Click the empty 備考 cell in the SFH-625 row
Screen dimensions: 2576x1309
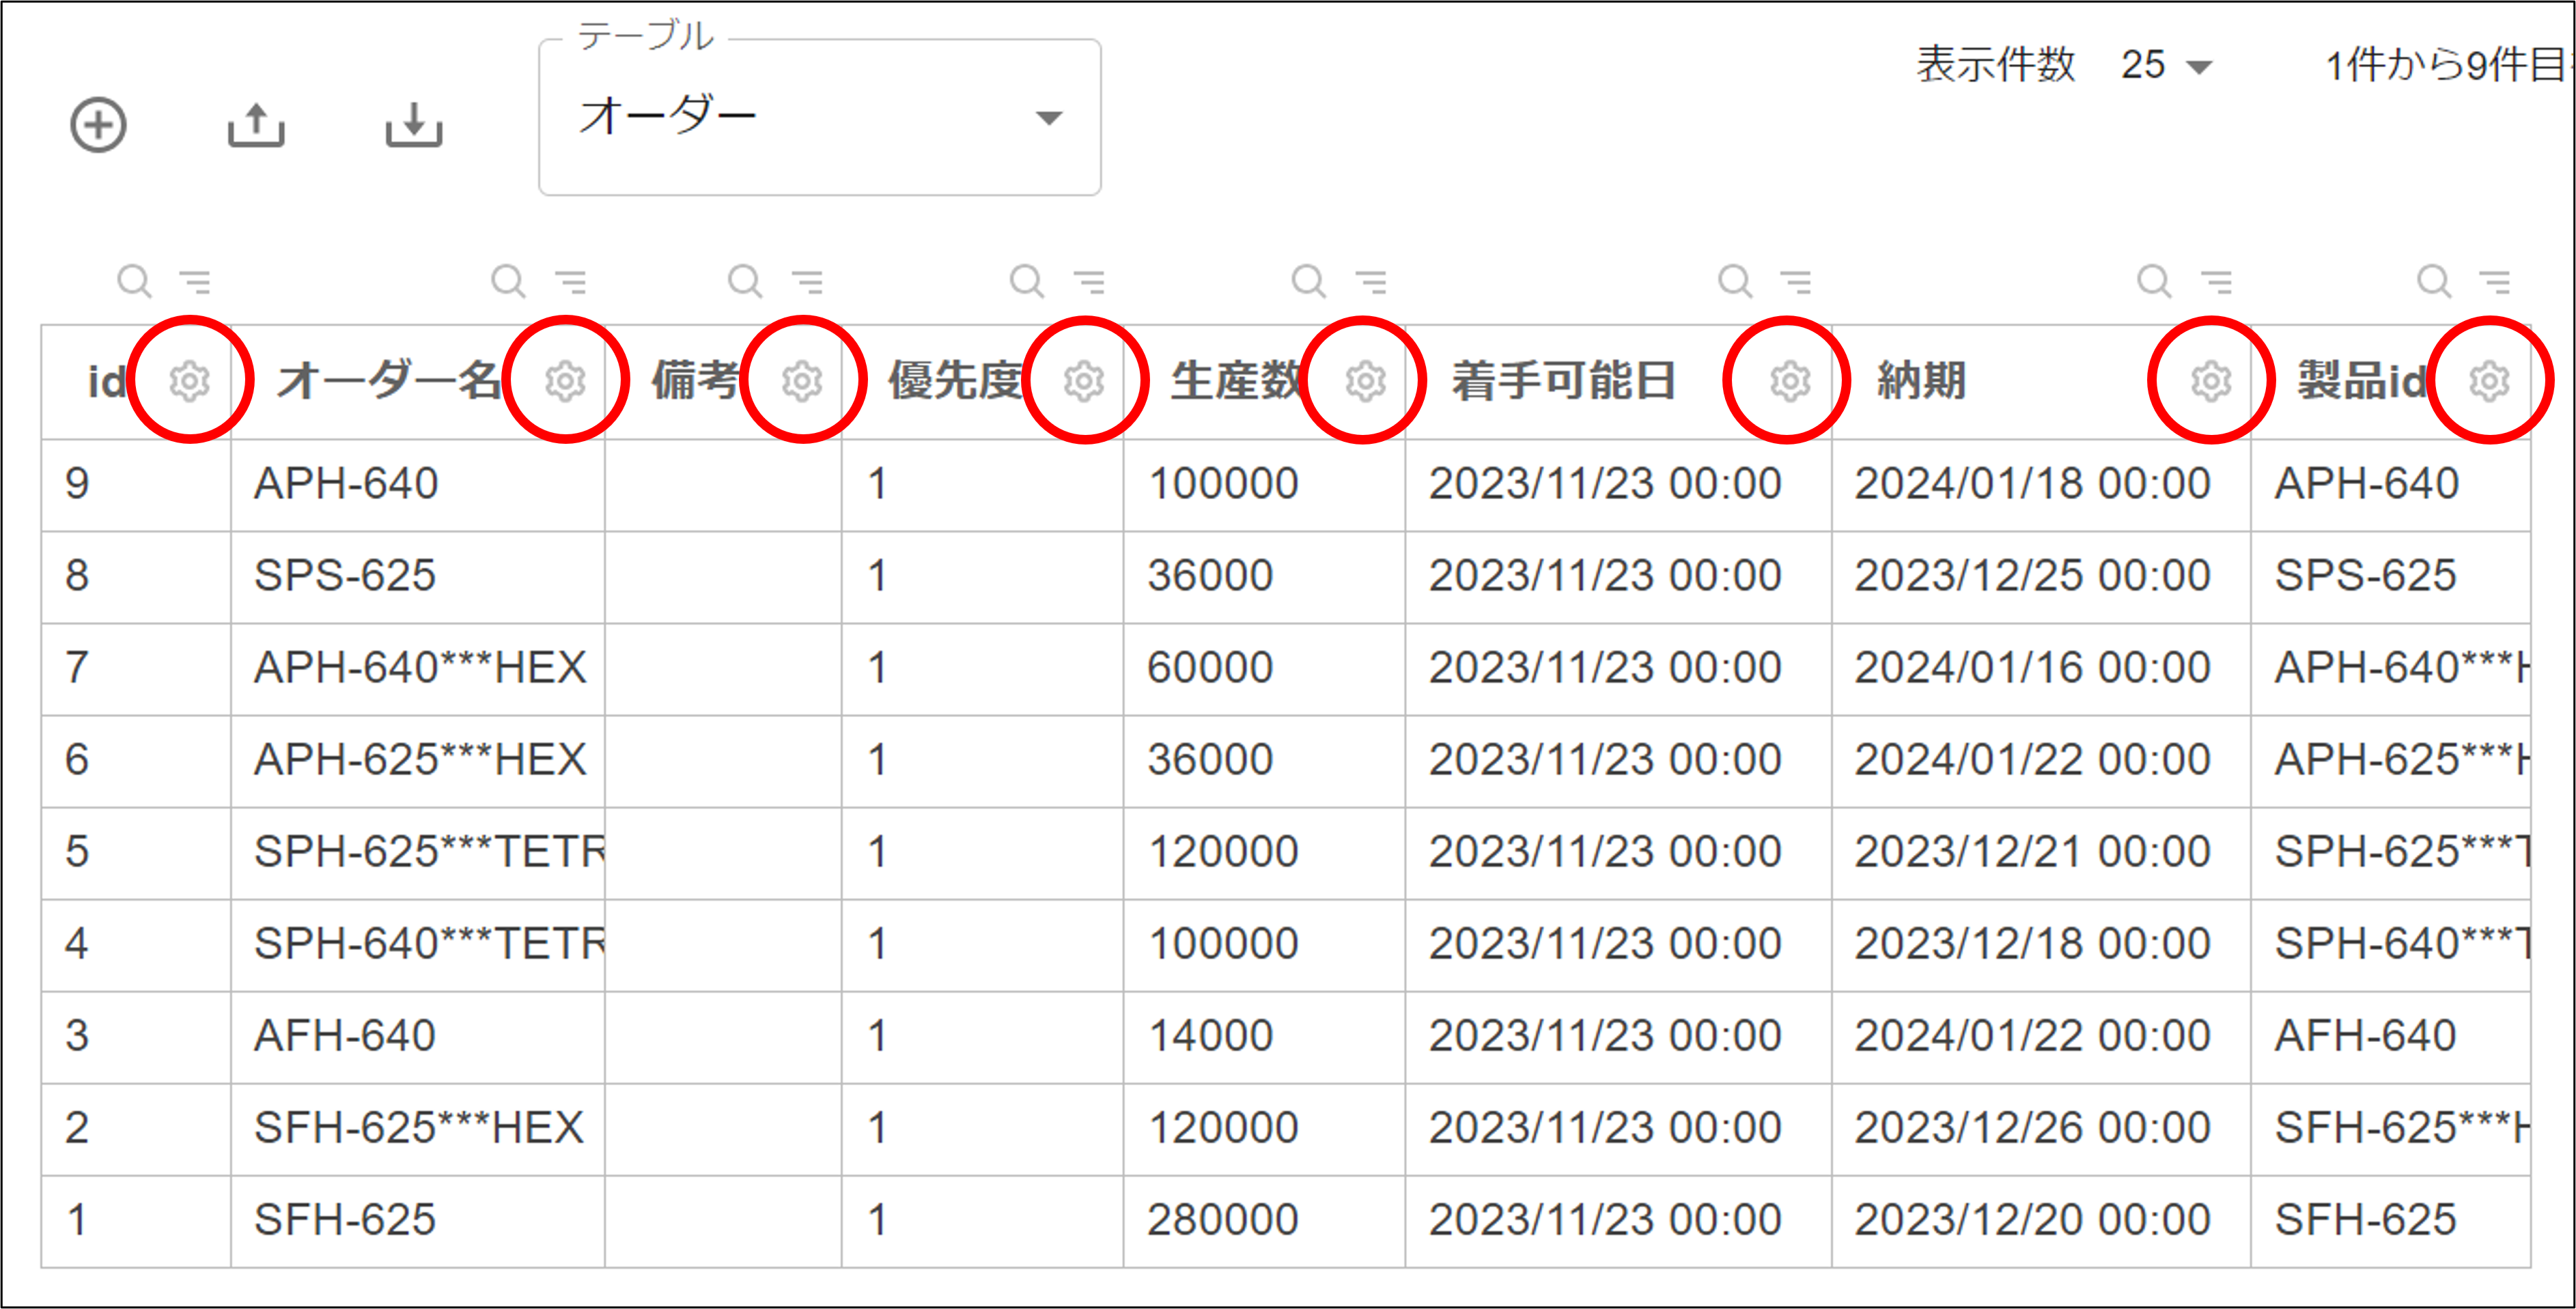(723, 1221)
